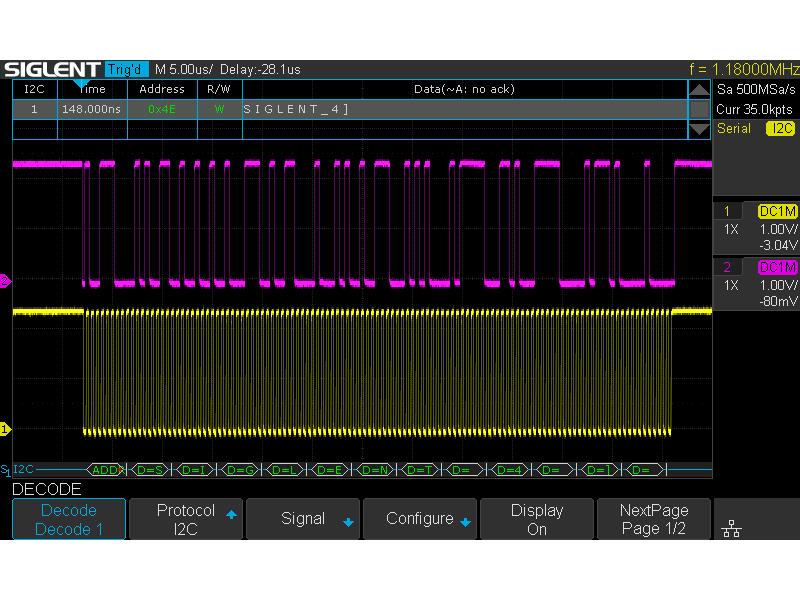
Task: Click the trigger position marker triangle
Action: 81,83
